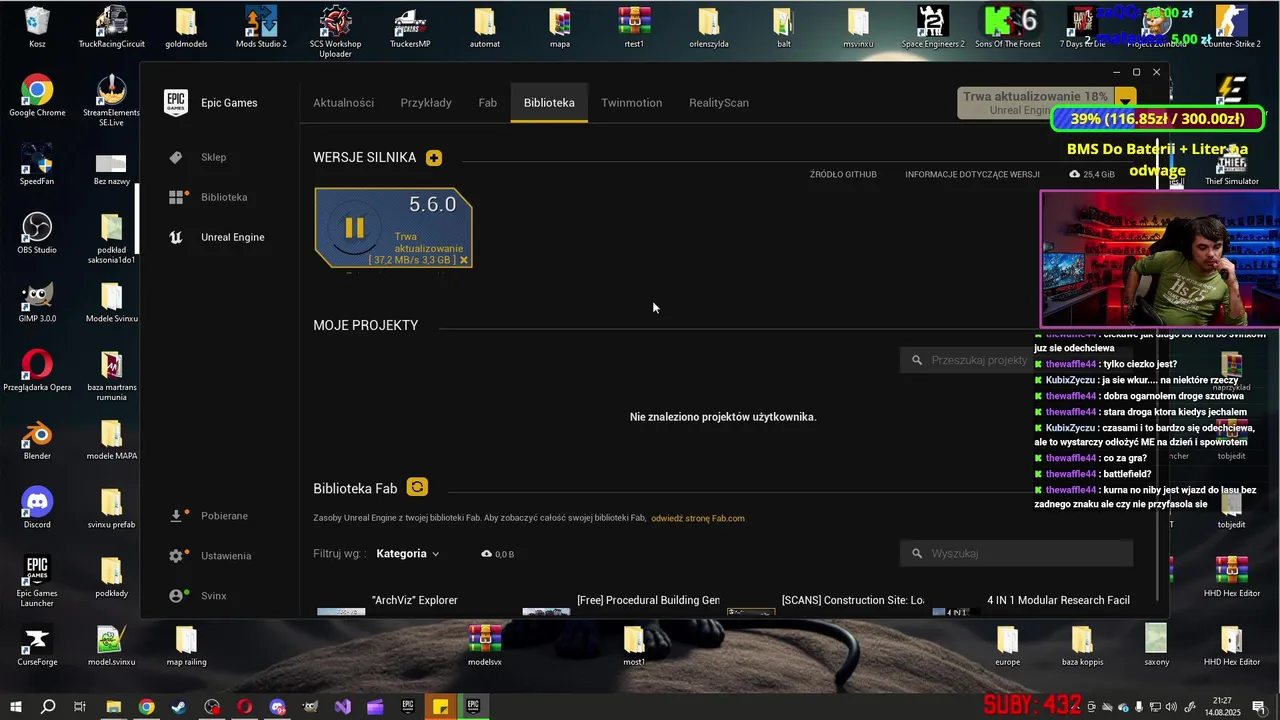
Task: Open the ŹRÓDŁO GITHUB link
Action: click(843, 174)
